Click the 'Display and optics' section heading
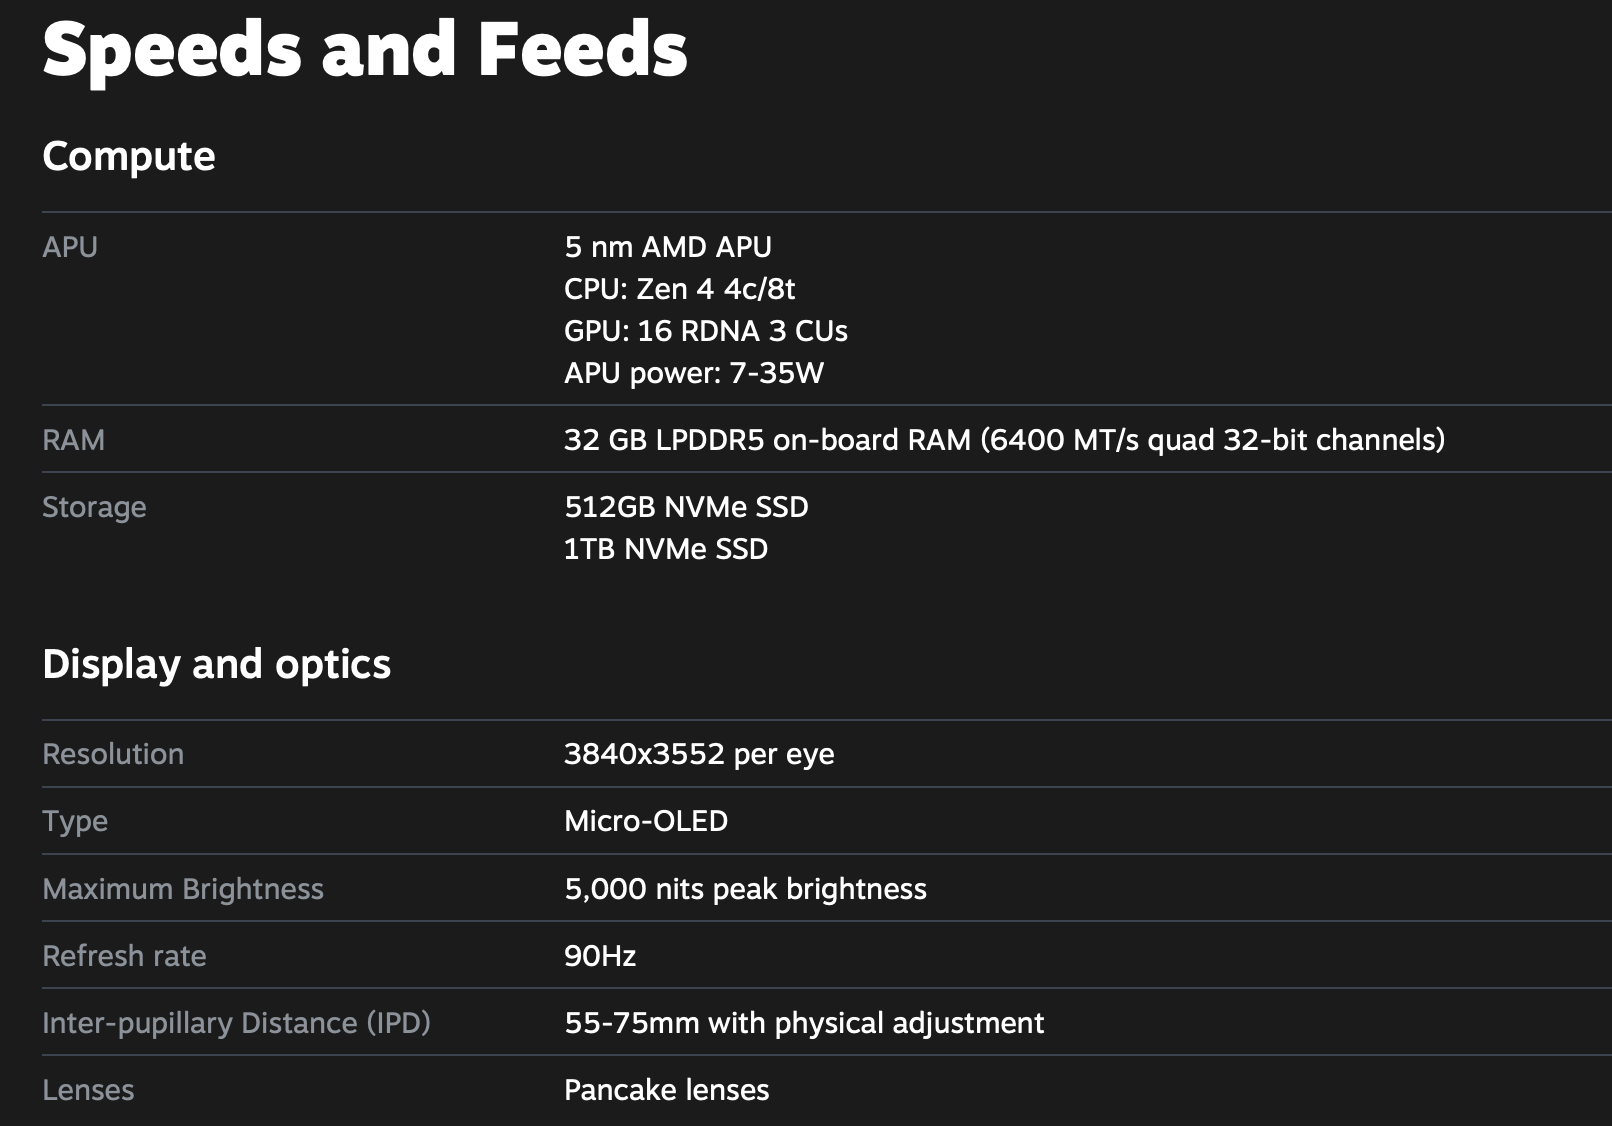The height and width of the screenshot is (1126, 1612). tap(216, 664)
